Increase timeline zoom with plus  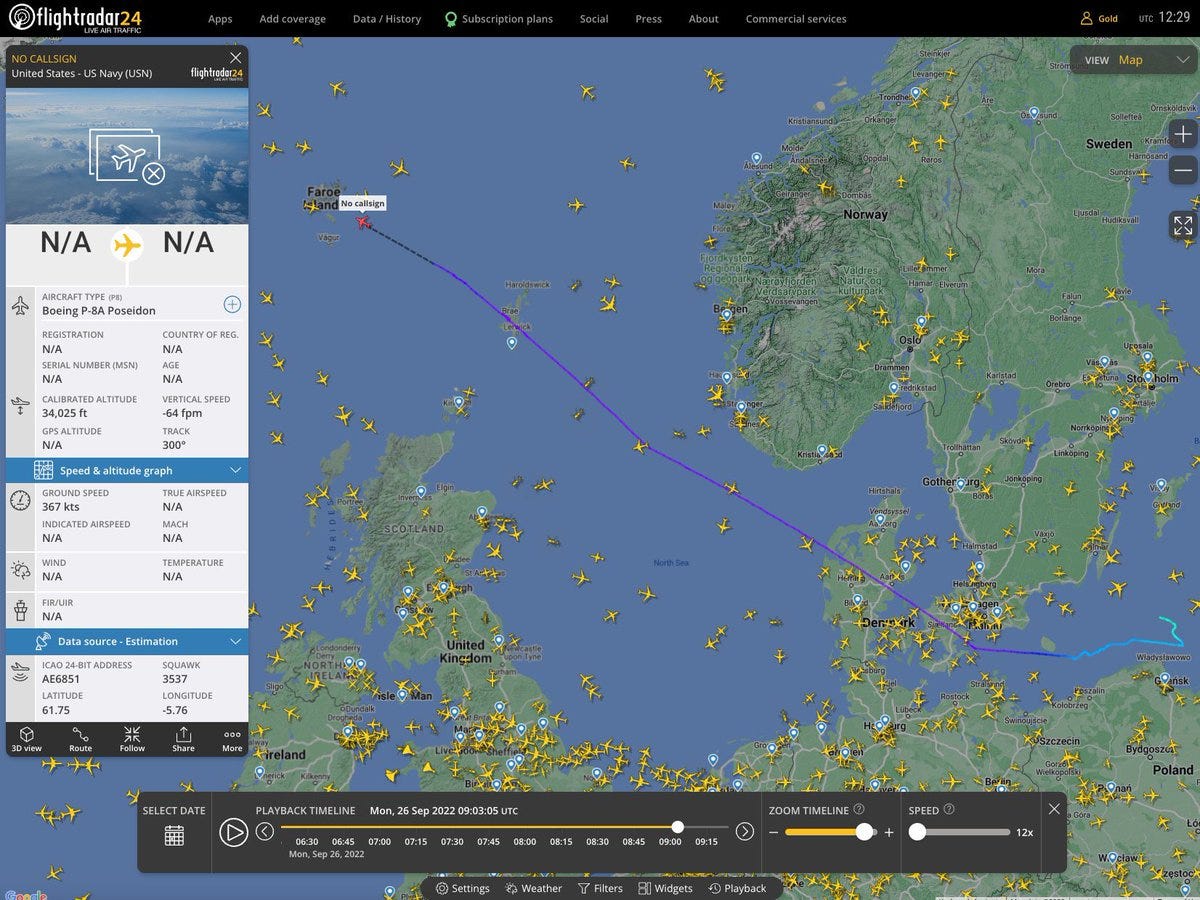coord(889,832)
